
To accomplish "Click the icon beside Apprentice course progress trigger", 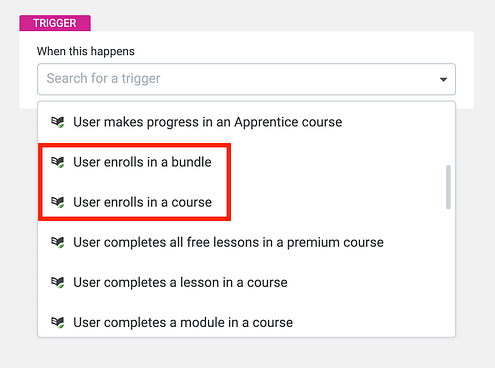I will (57, 122).
